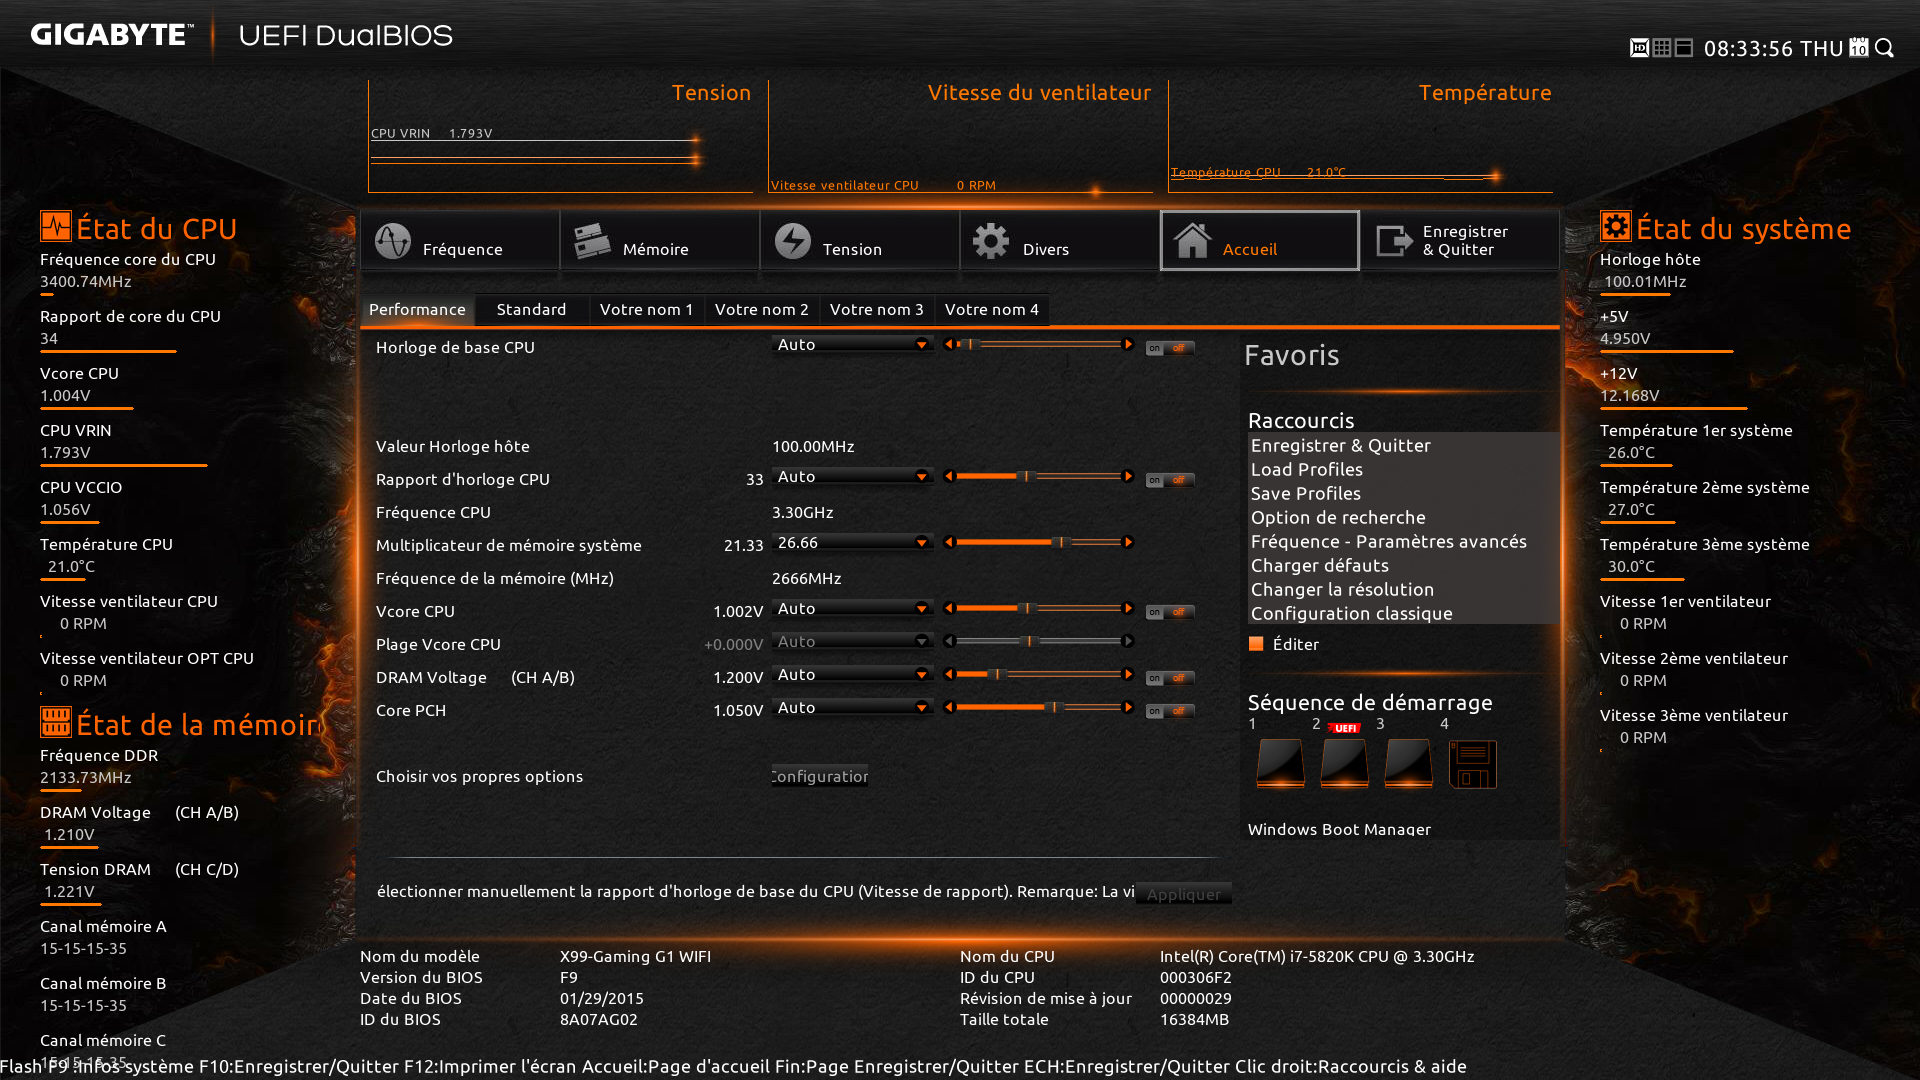Image resolution: width=1920 pixels, height=1080 pixels.
Task: Expand Plage Vcore CPU dropdown
Action: (x=853, y=641)
